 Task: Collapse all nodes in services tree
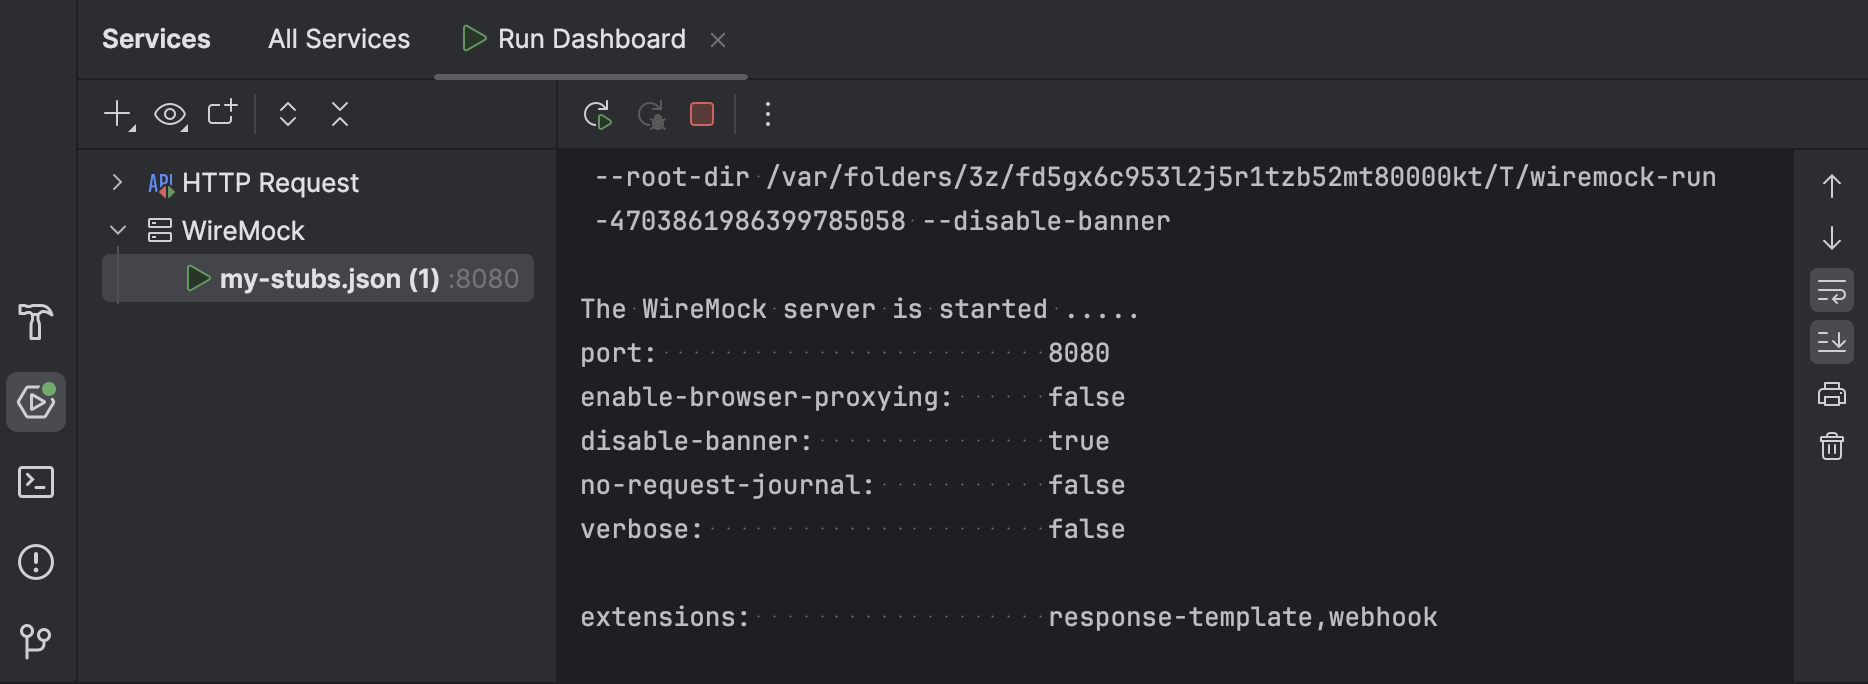click(x=340, y=114)
